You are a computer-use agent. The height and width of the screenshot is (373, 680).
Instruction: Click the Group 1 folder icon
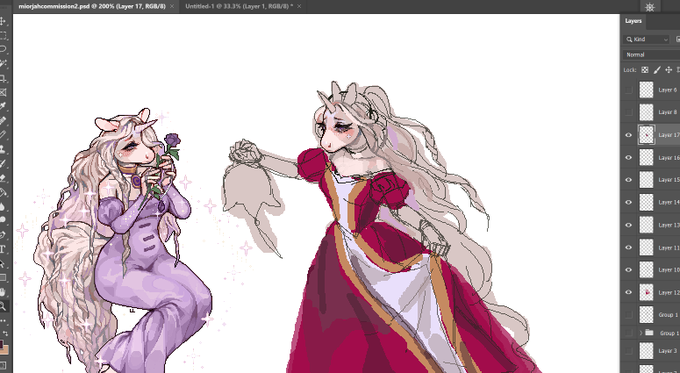(649, 333)
